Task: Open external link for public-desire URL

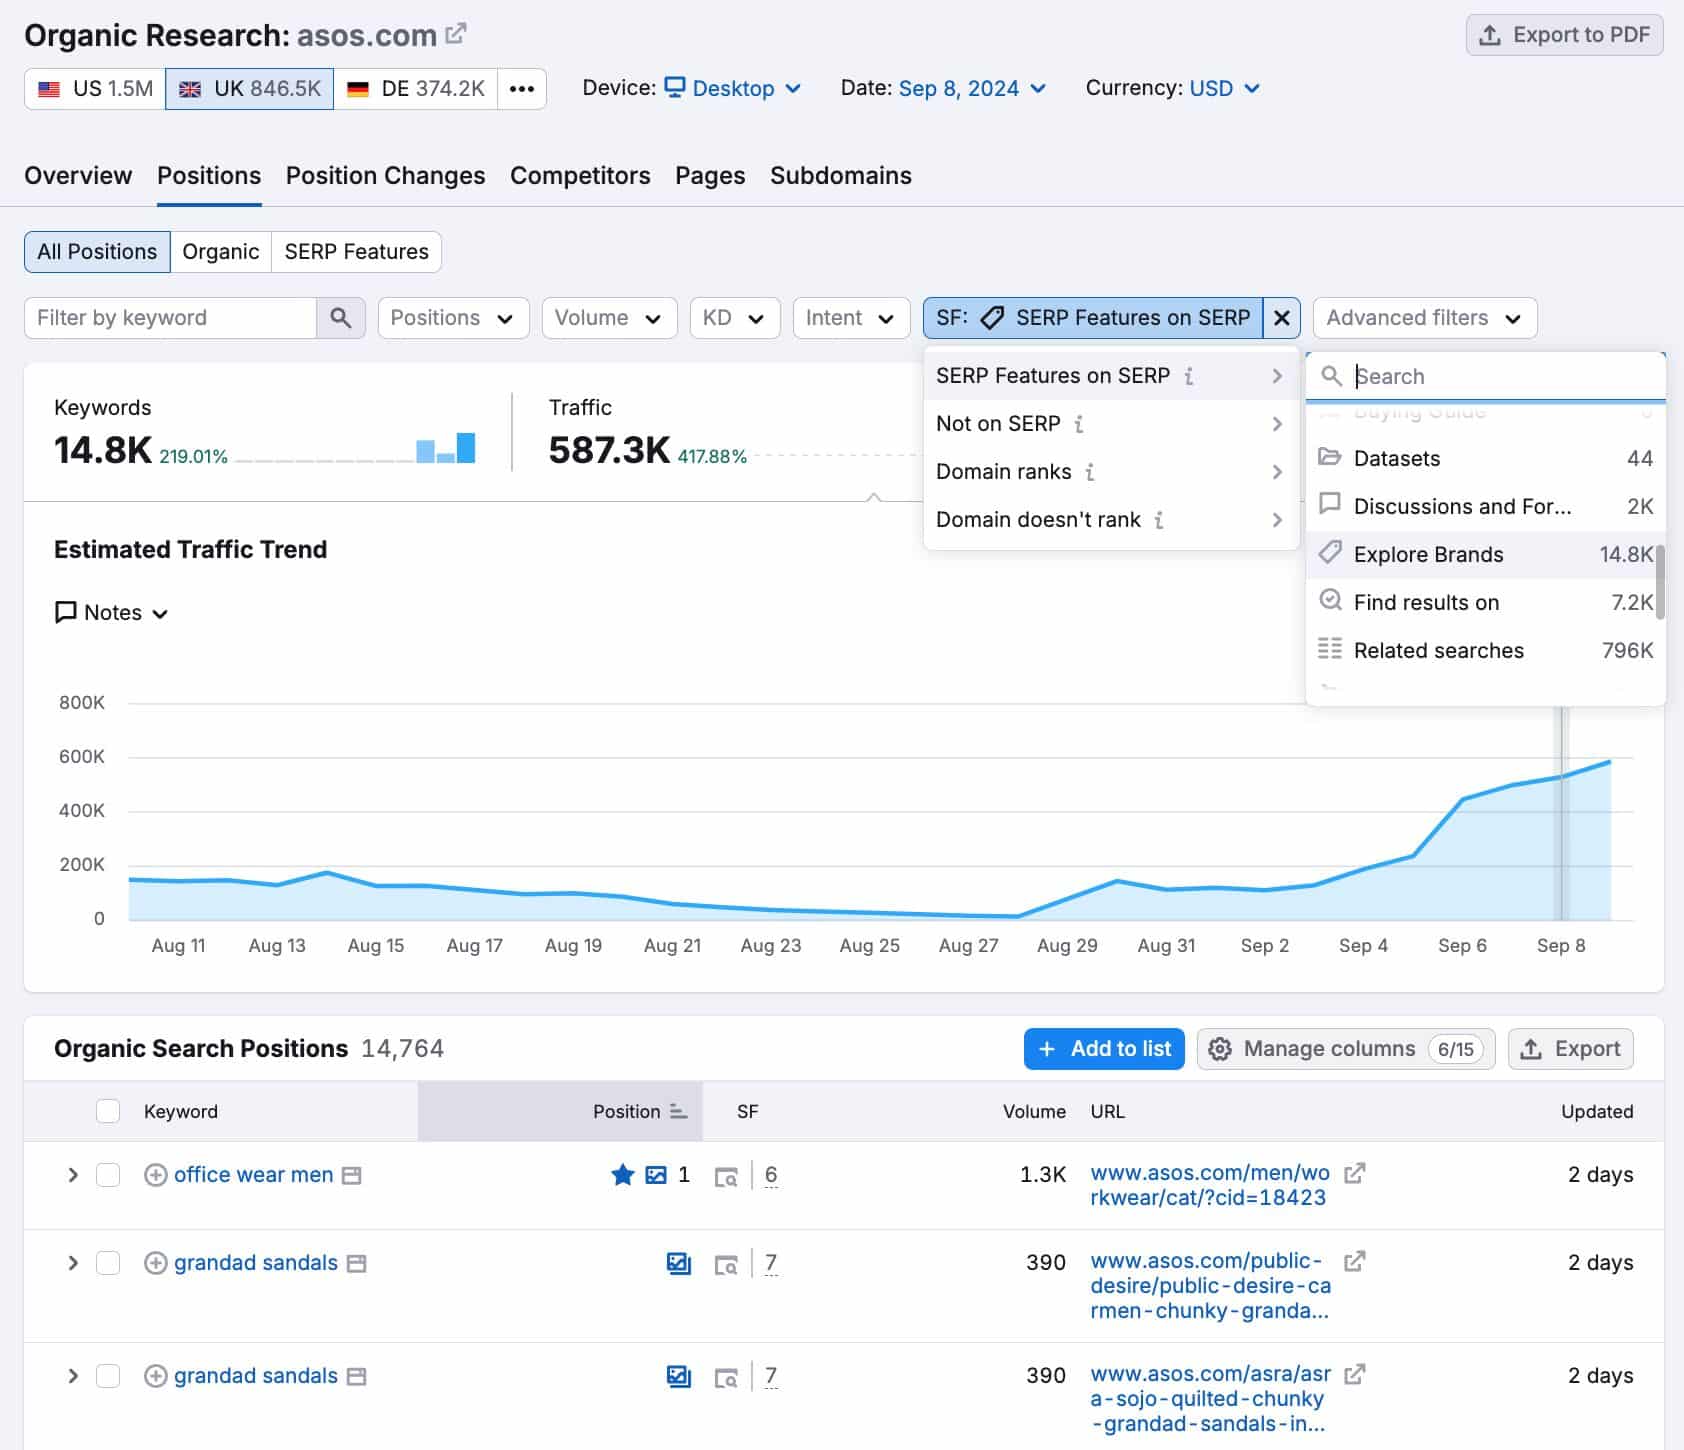Action: pyautogui.click(x=1354, y=1262)
